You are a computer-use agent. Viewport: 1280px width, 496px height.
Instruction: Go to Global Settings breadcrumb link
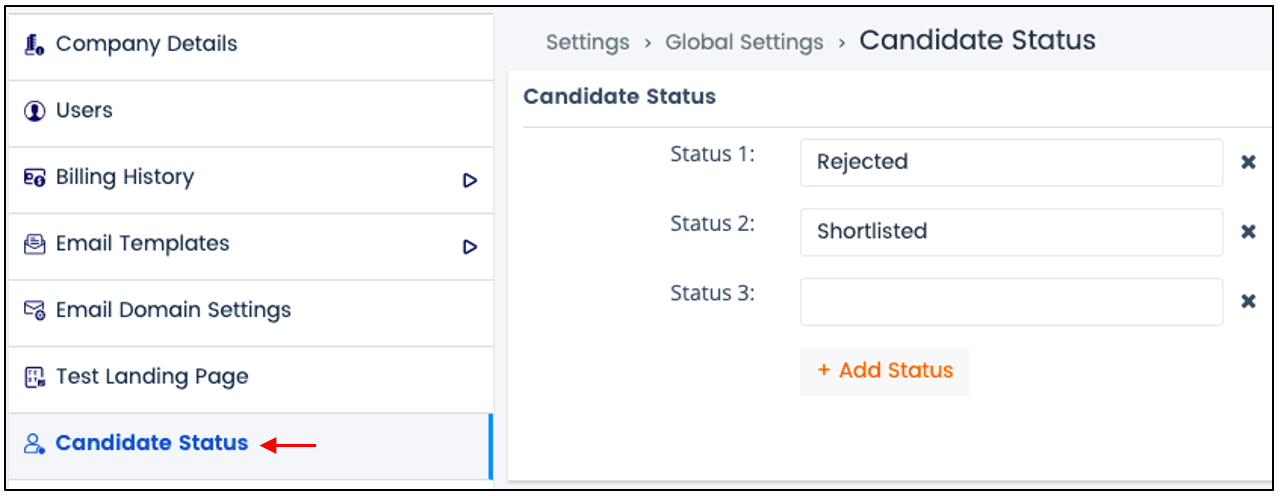(745, 43)
